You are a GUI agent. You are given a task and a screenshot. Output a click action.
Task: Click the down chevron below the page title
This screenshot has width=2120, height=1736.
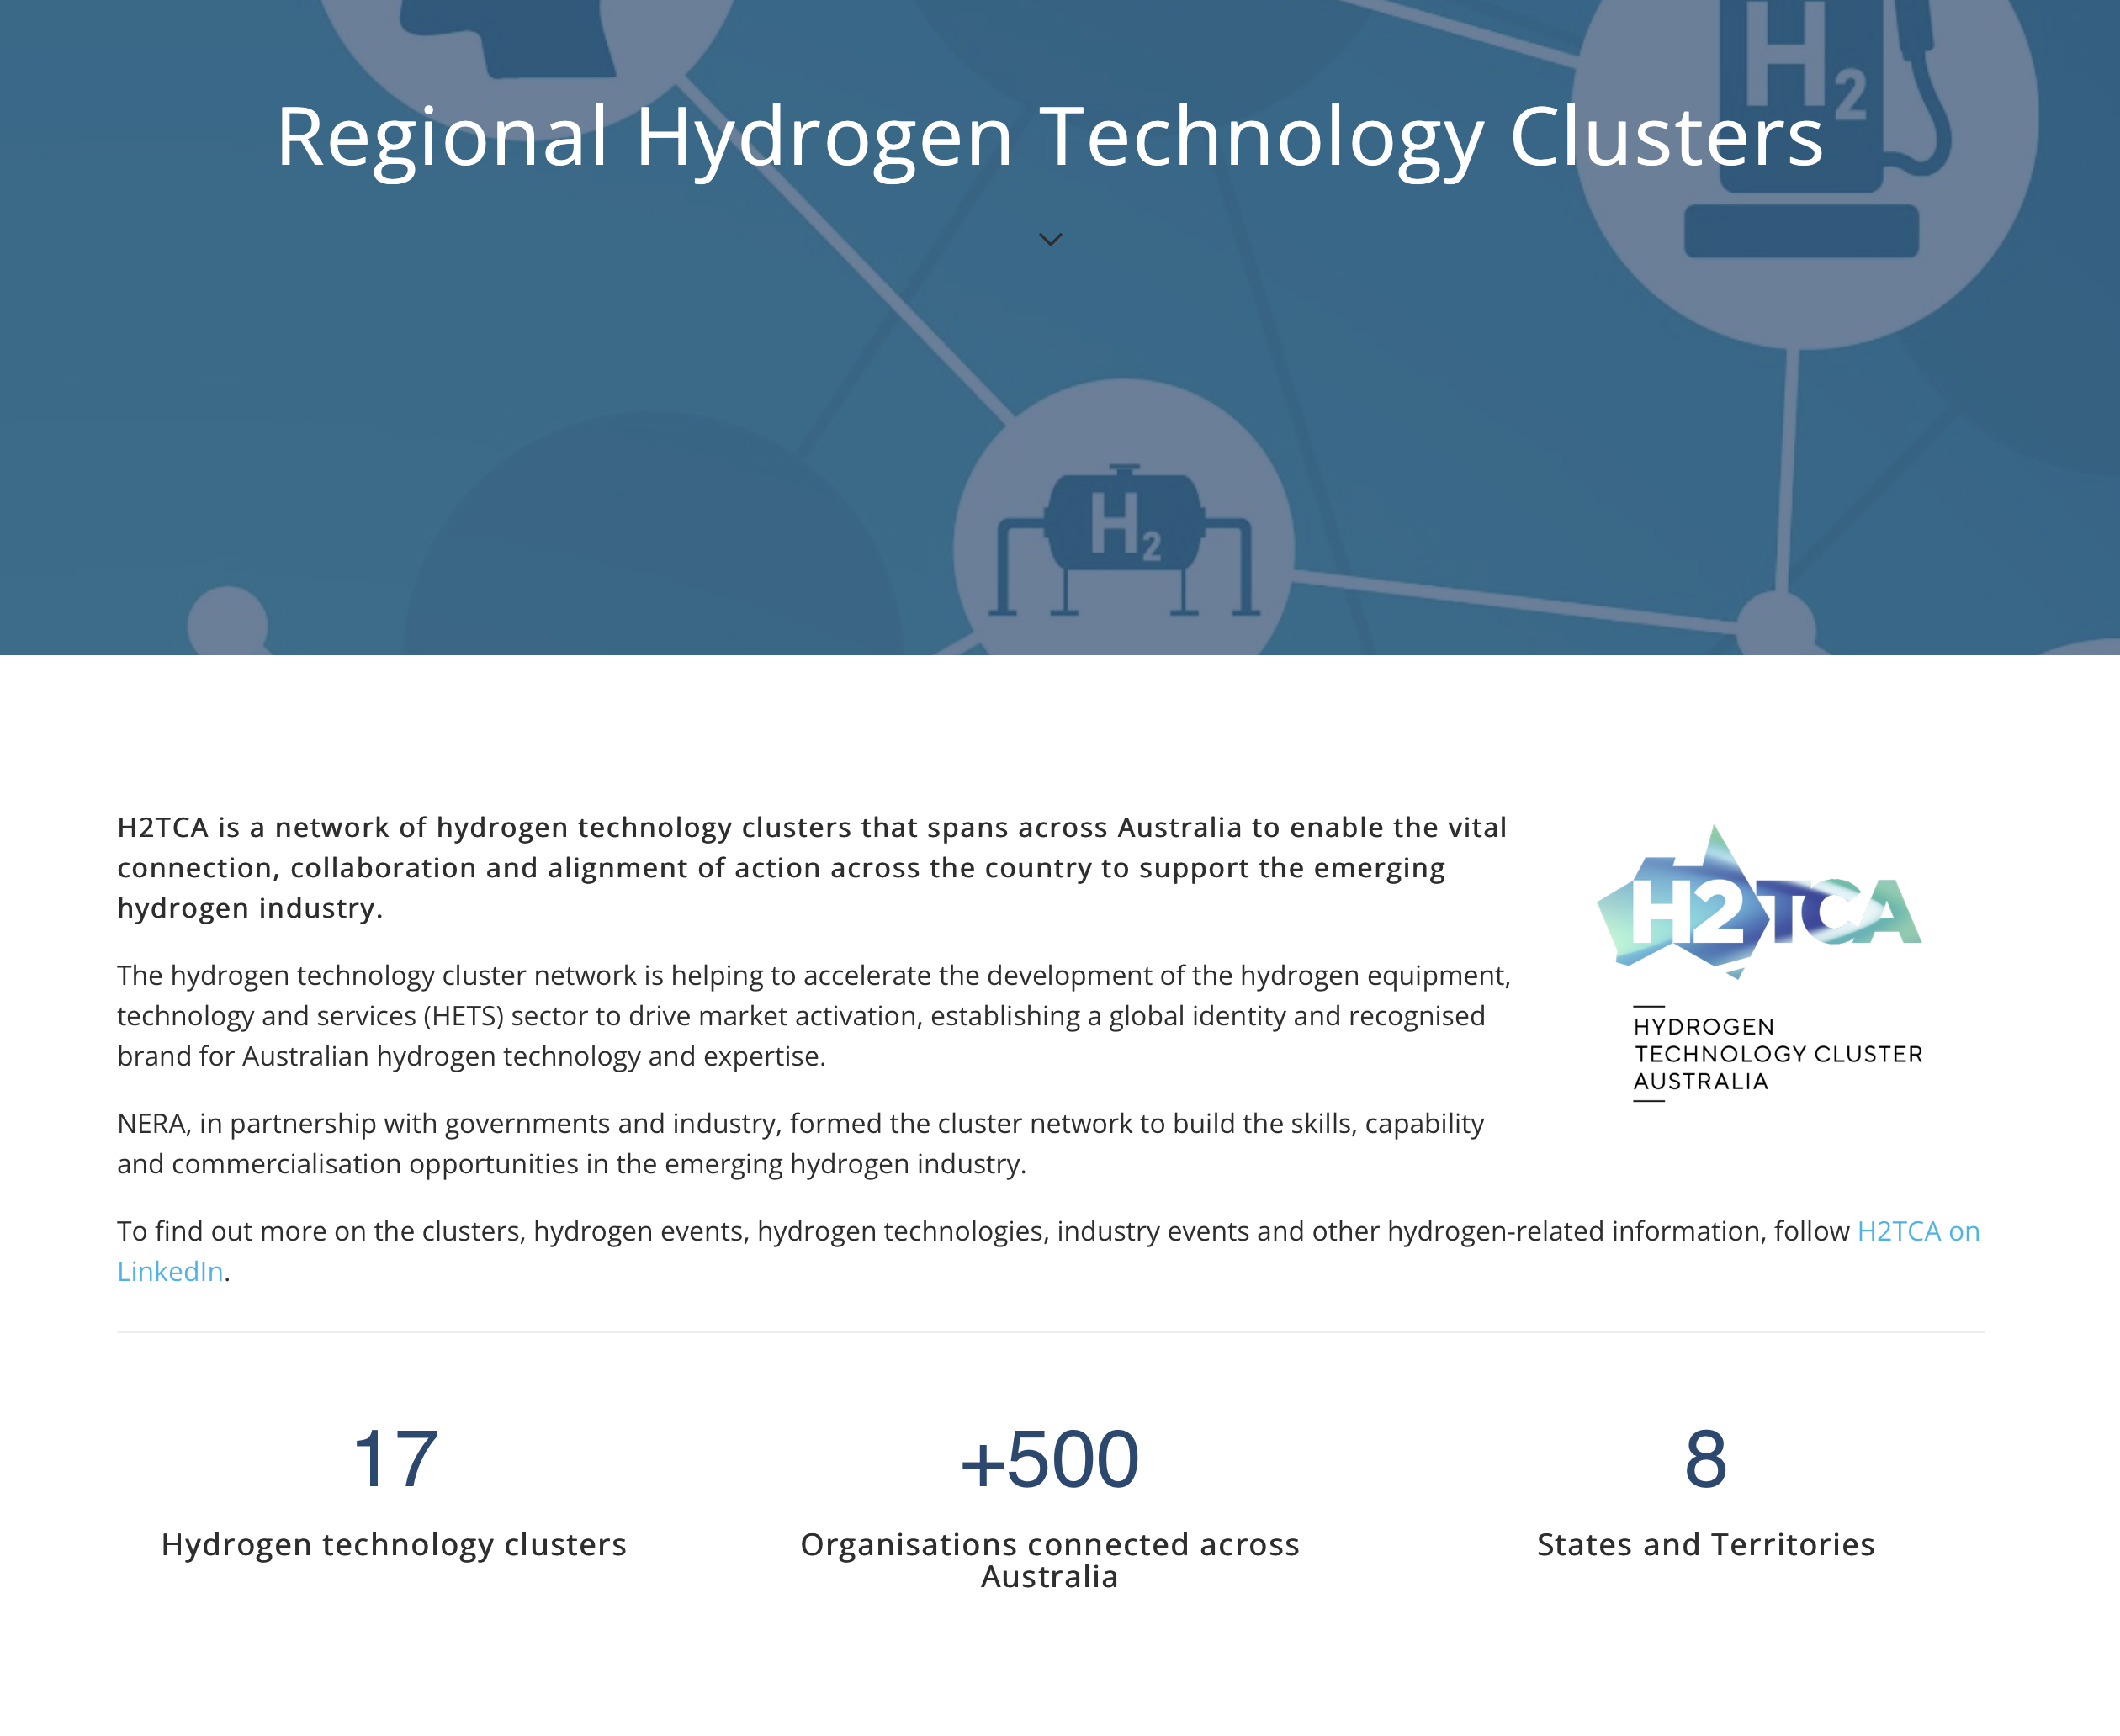1050,239
